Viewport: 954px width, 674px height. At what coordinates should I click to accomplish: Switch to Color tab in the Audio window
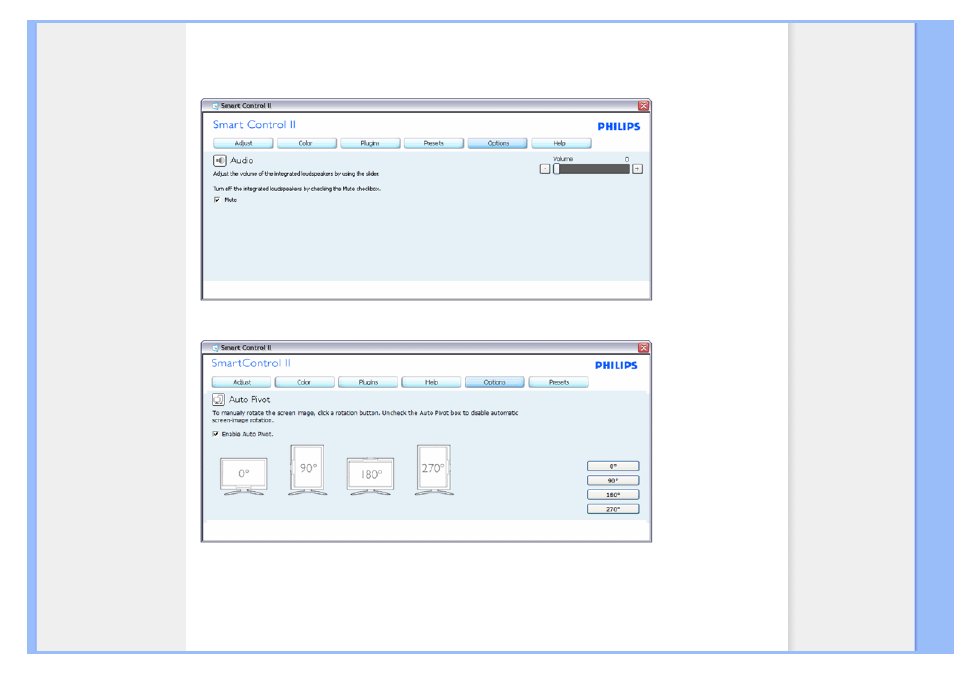pyautogui.click(x=305, y=143)
